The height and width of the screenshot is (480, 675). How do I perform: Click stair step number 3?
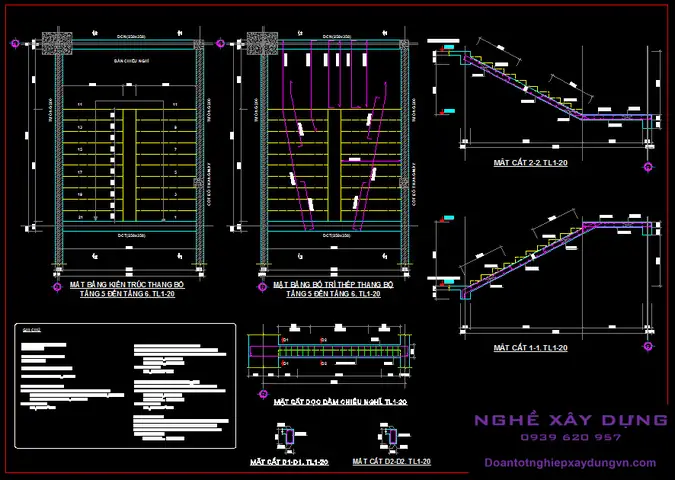(175, 195)
